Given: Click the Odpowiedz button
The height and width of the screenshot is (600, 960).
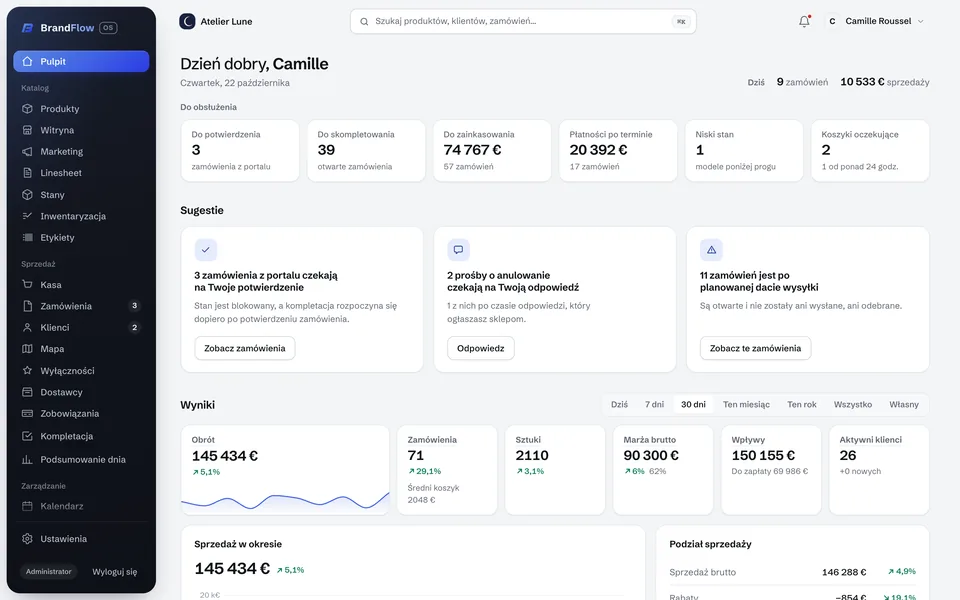Looking at the screenshot, I should pos(481,348).
